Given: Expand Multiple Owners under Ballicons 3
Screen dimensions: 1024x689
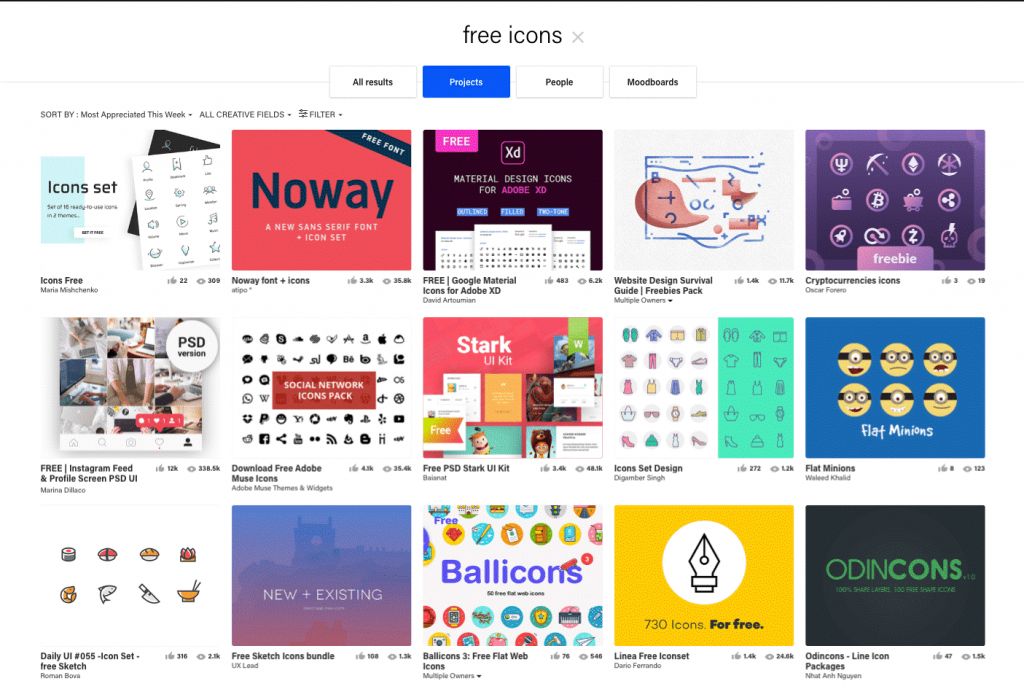Looking at the screenshot, I should (452, 676).
